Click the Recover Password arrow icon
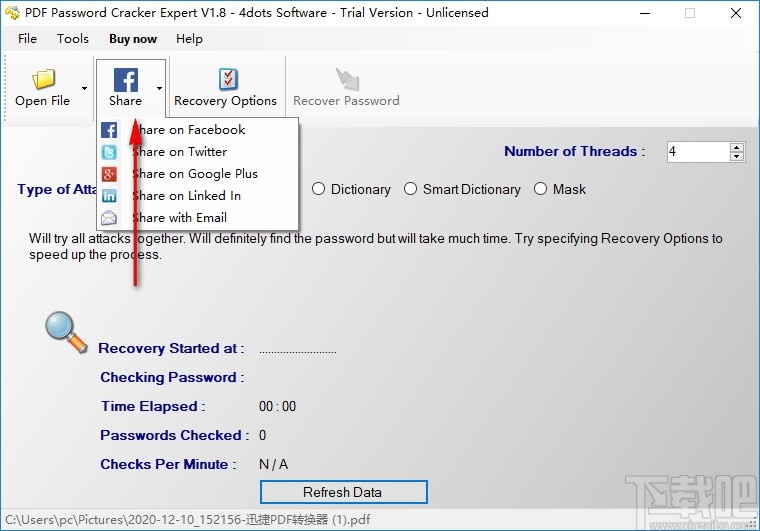 coord(347,79)
